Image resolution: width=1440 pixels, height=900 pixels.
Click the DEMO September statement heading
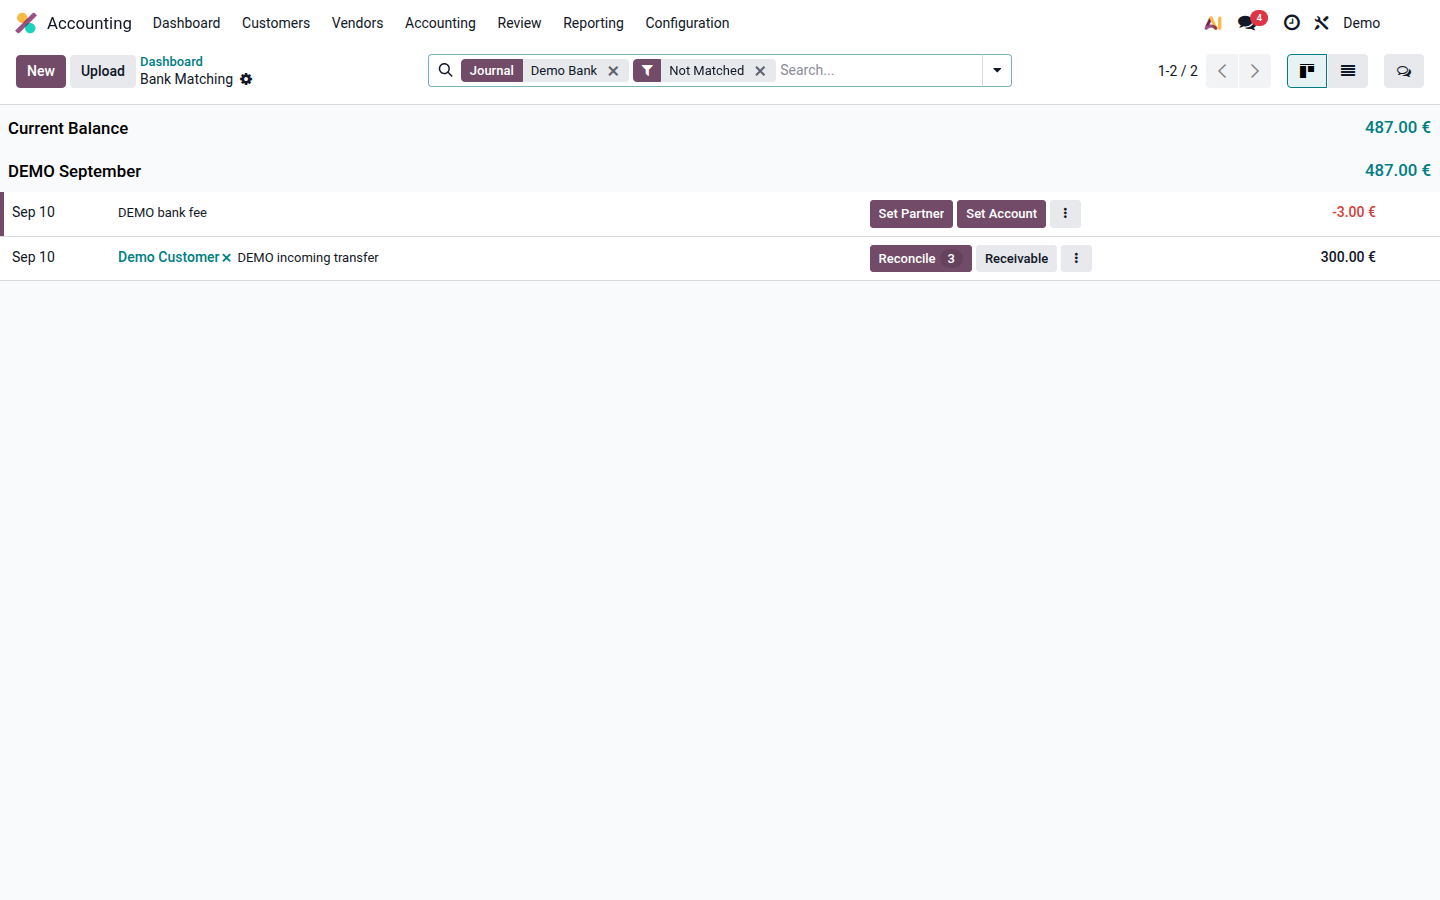click(x=75, y=171)
